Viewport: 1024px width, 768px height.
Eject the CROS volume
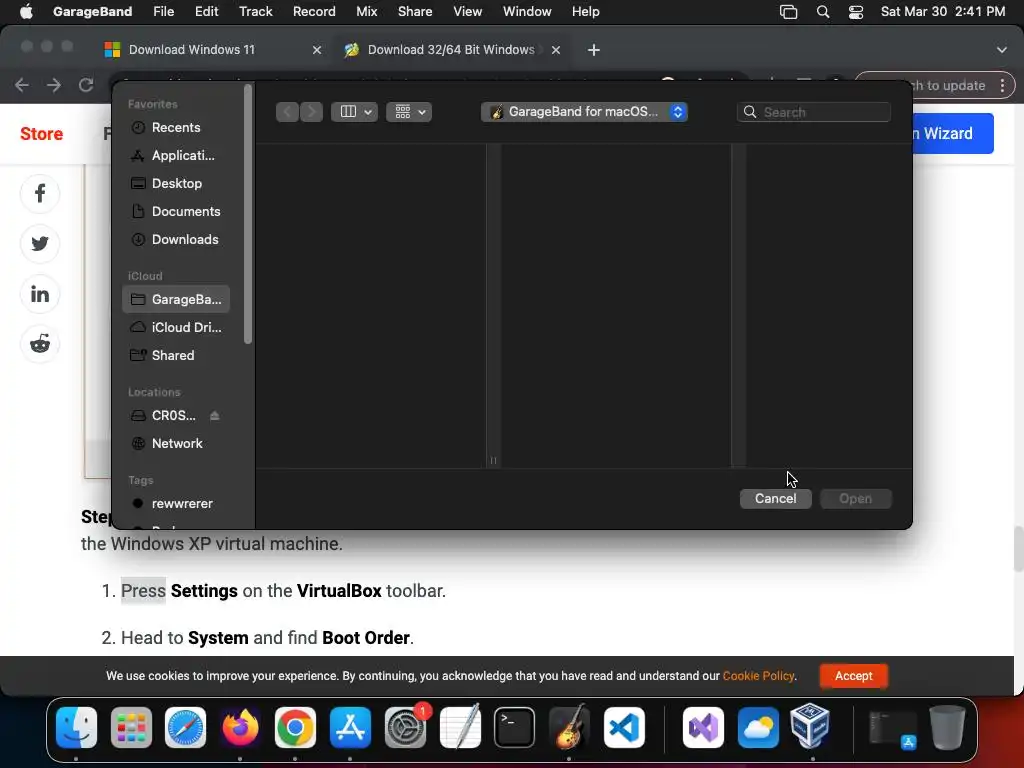tap(214, 415)
